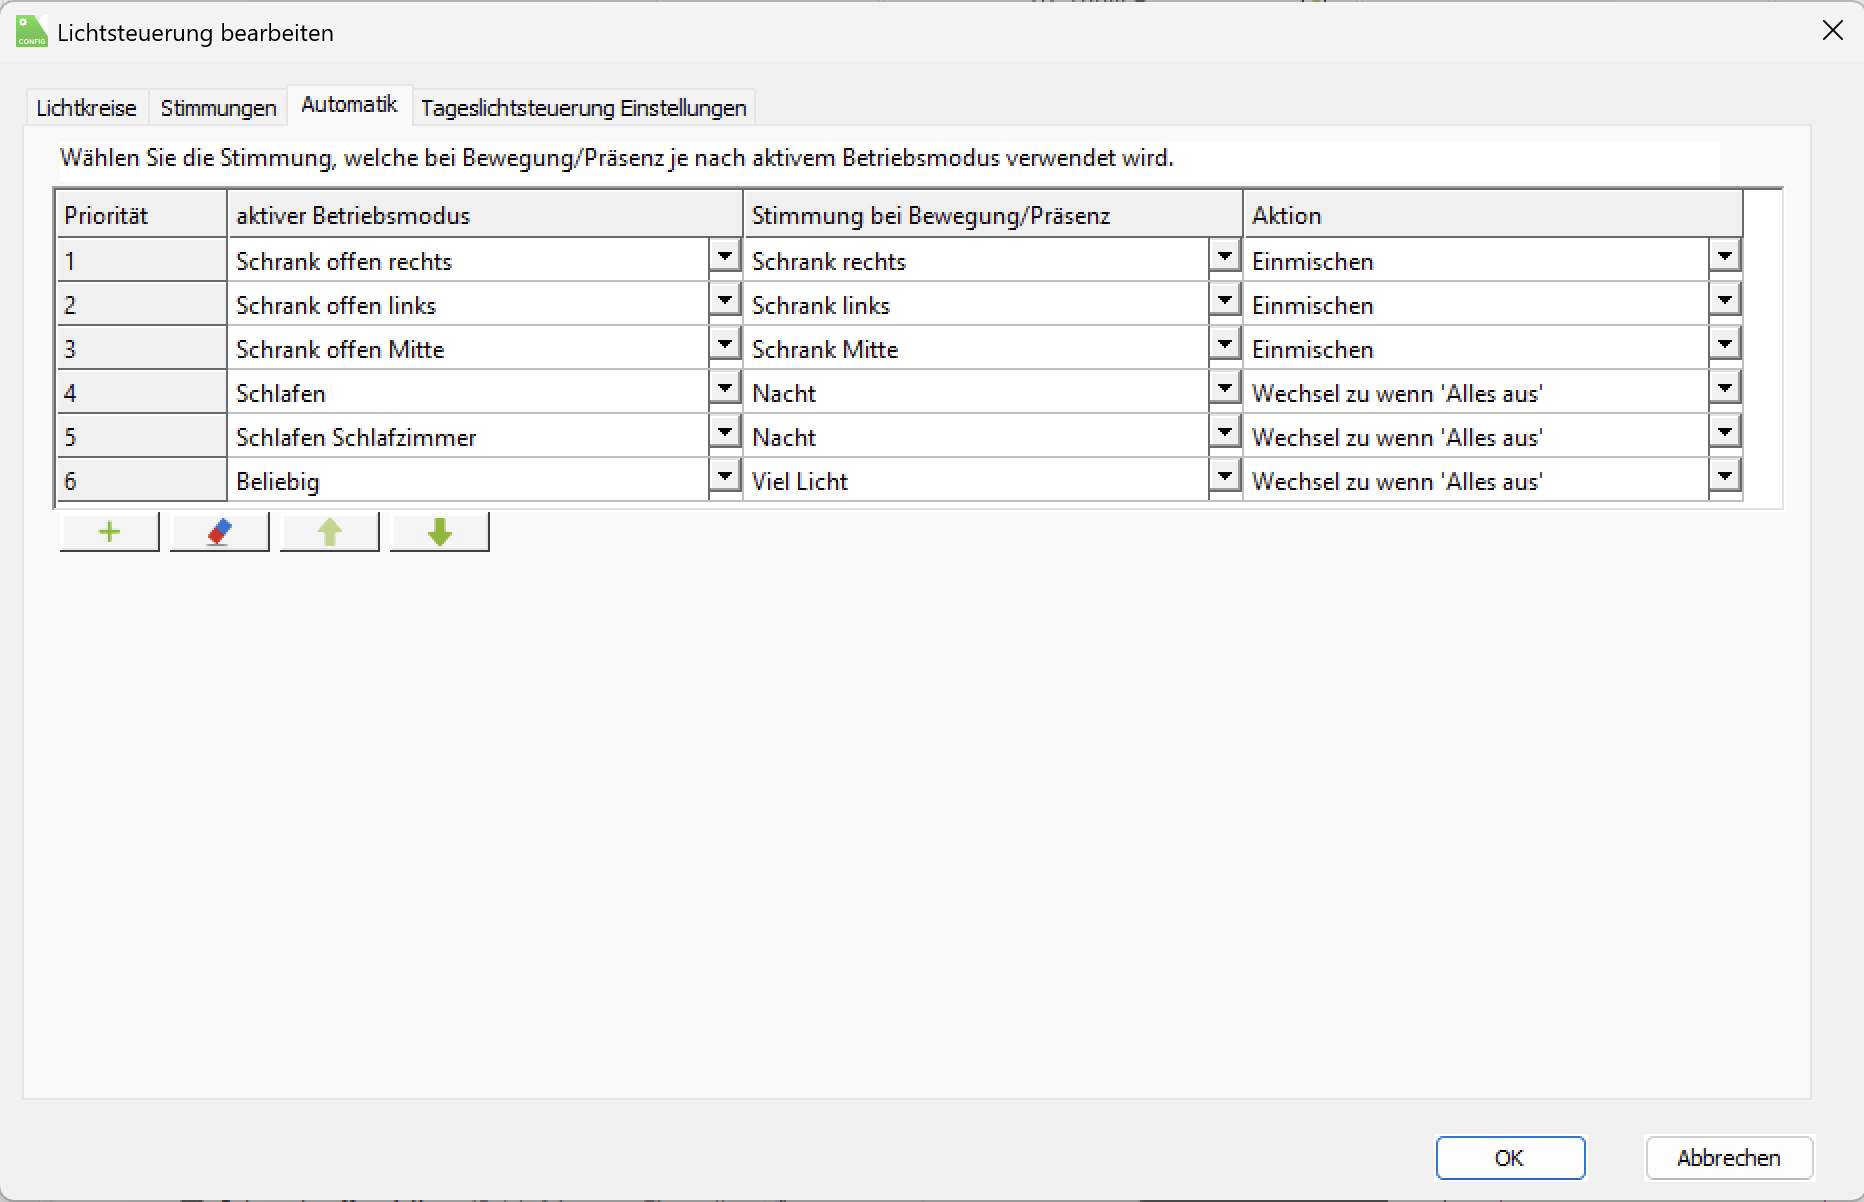The width and height of the screenshot is (1864, 1202).
Task: Click the 'Schrank offen Mitte' mode cell
Action: click(468, 349)
